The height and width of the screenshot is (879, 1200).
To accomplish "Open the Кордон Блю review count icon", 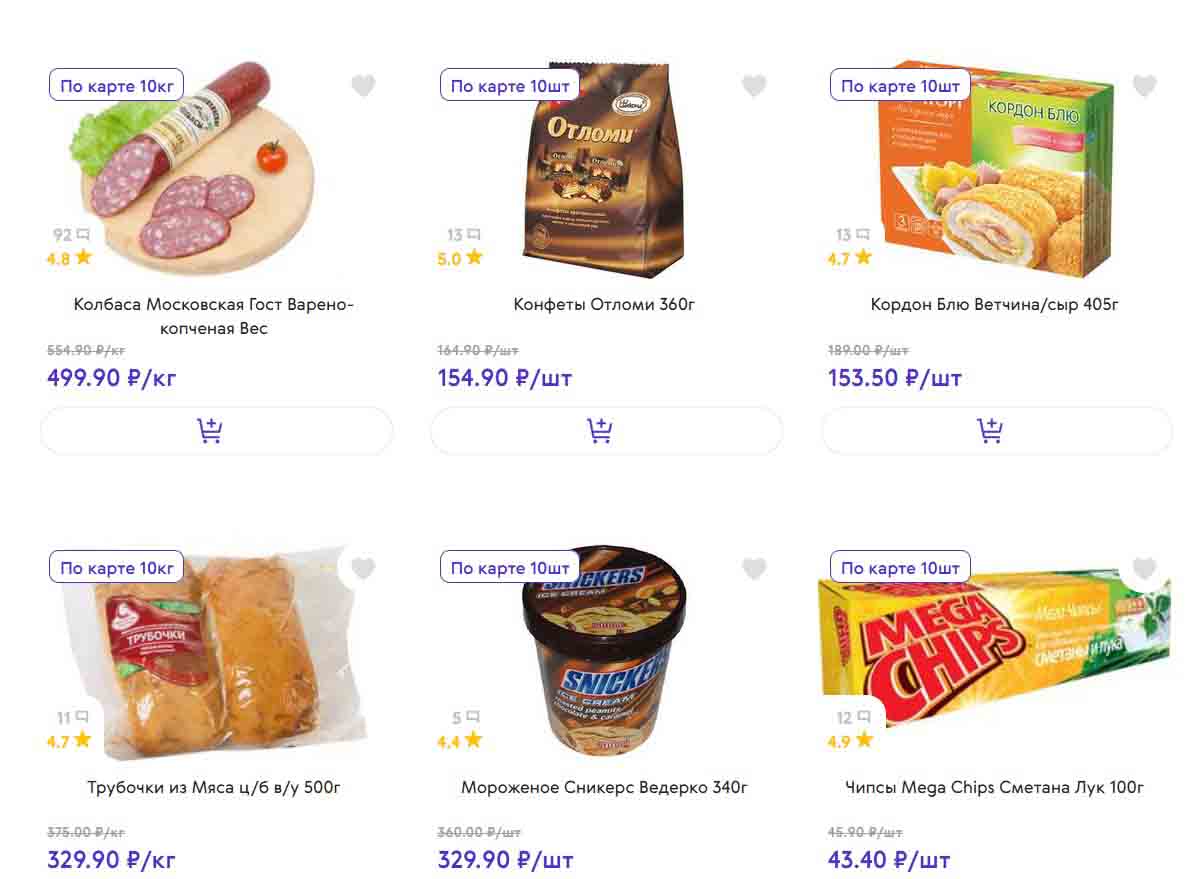I will click(853, 235).
